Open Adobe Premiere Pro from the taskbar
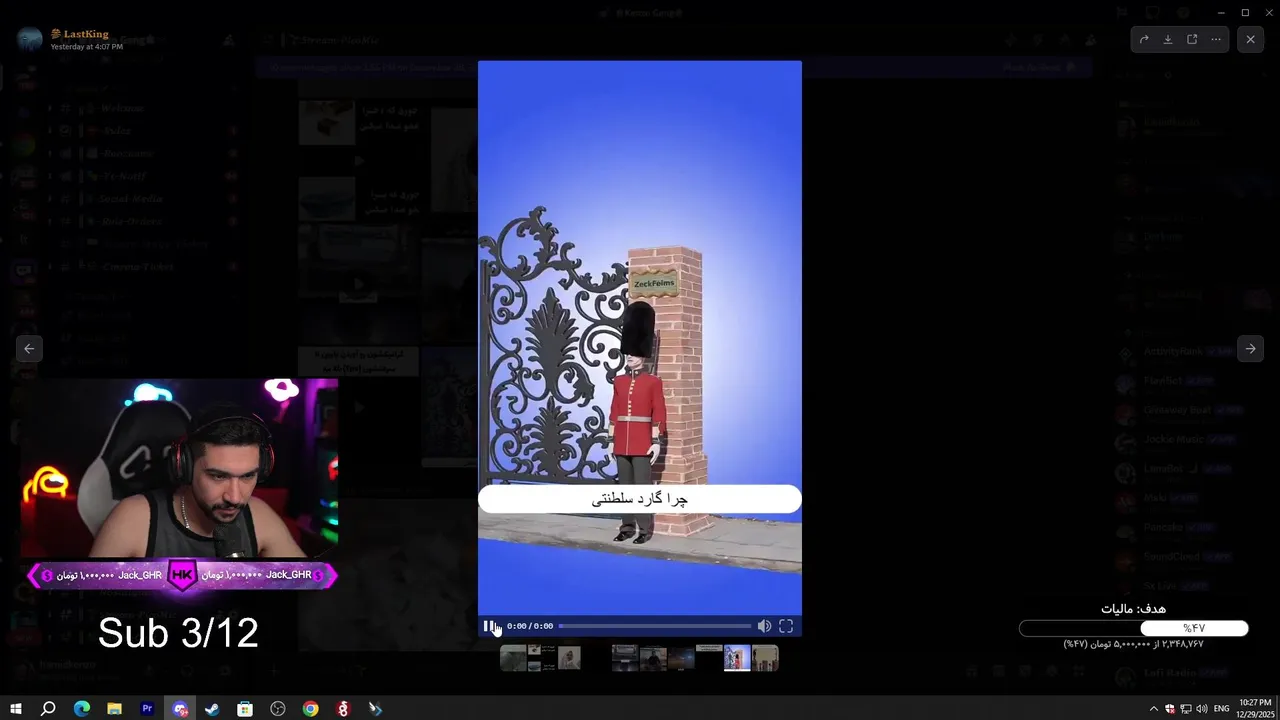Viewport: 1280px width, 720px height. (147, 709)
